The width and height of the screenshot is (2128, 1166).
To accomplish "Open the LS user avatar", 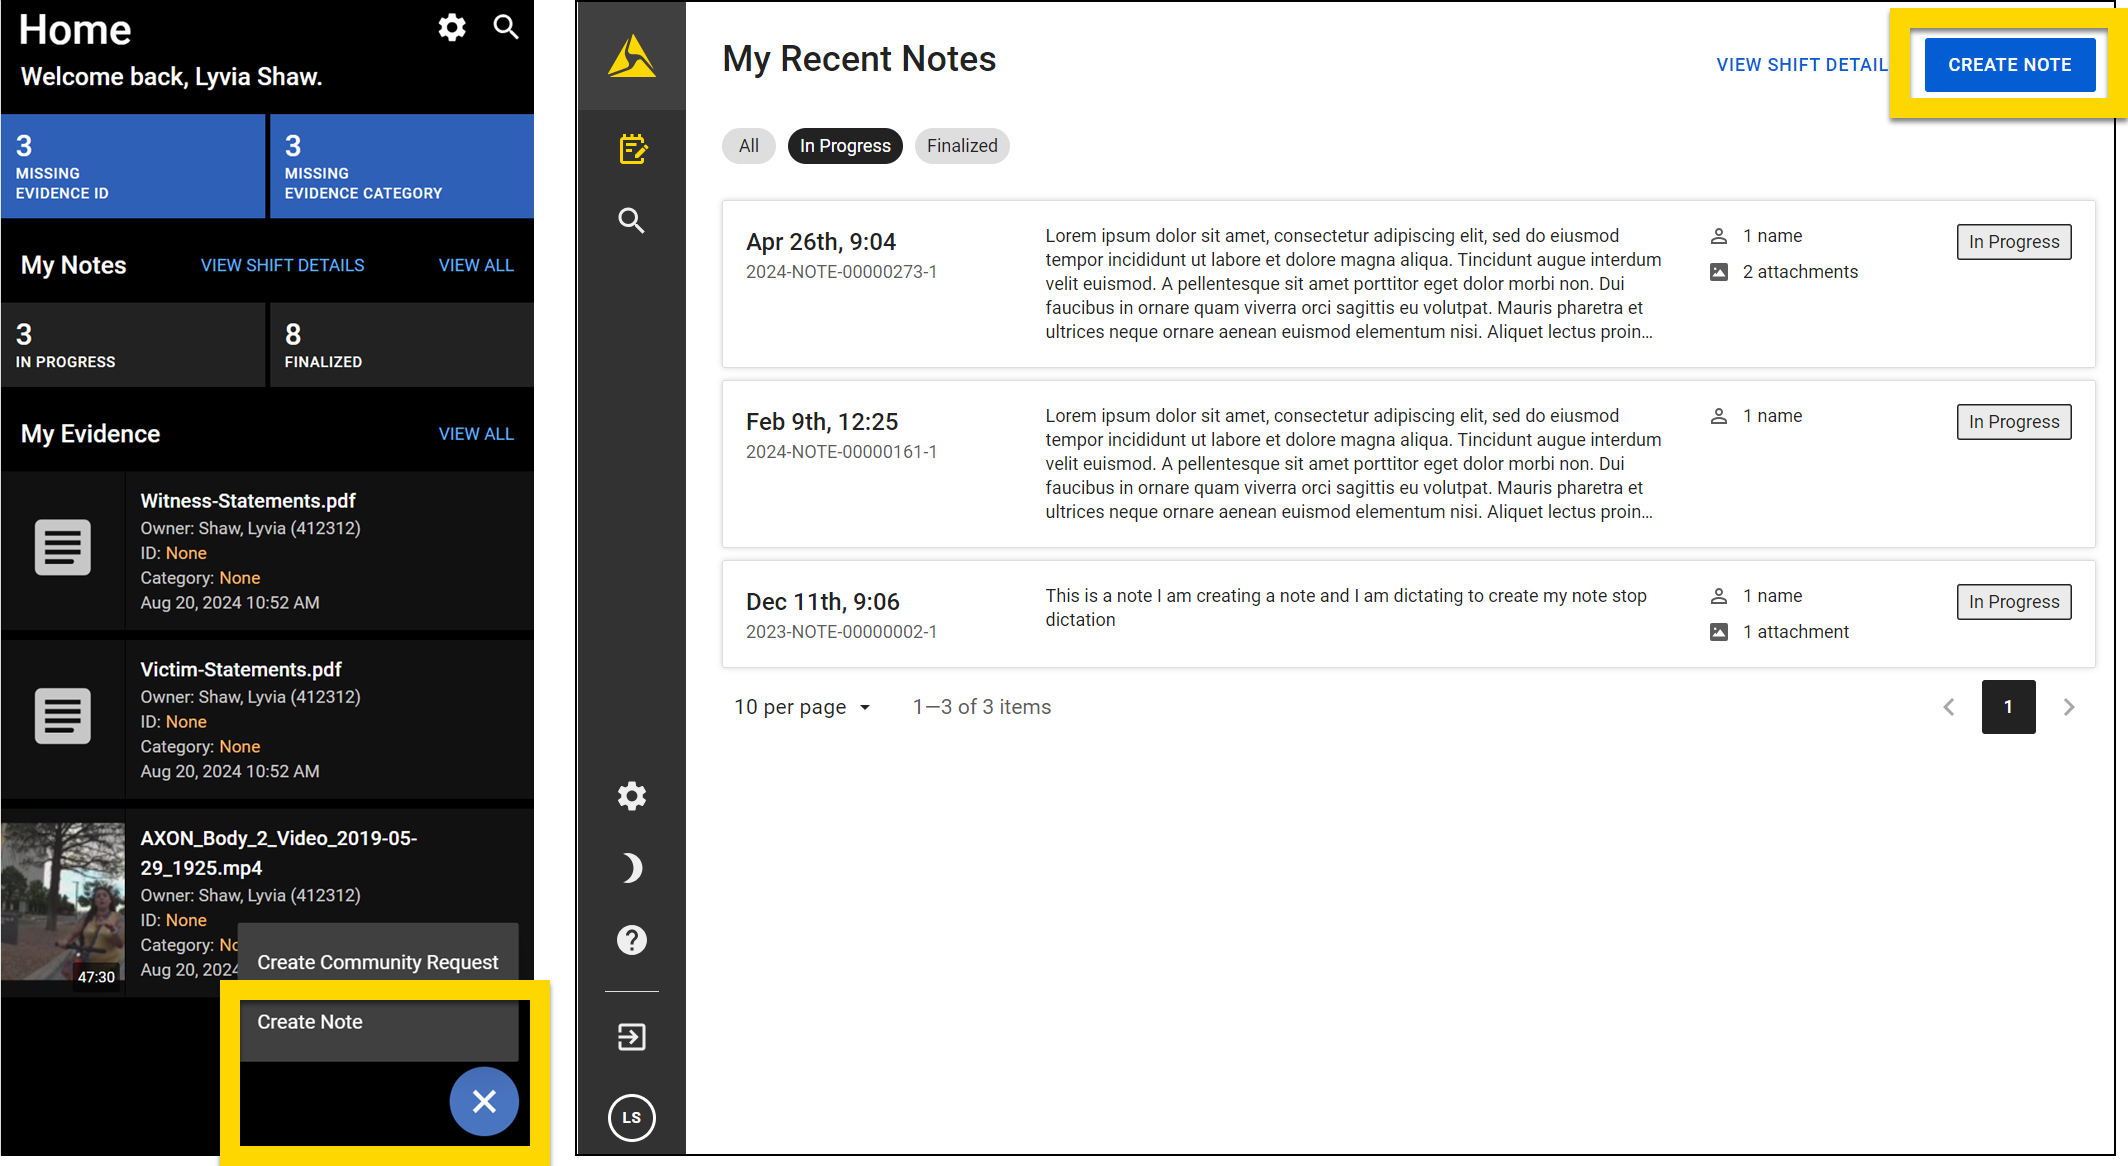I will click(631, 1117).
